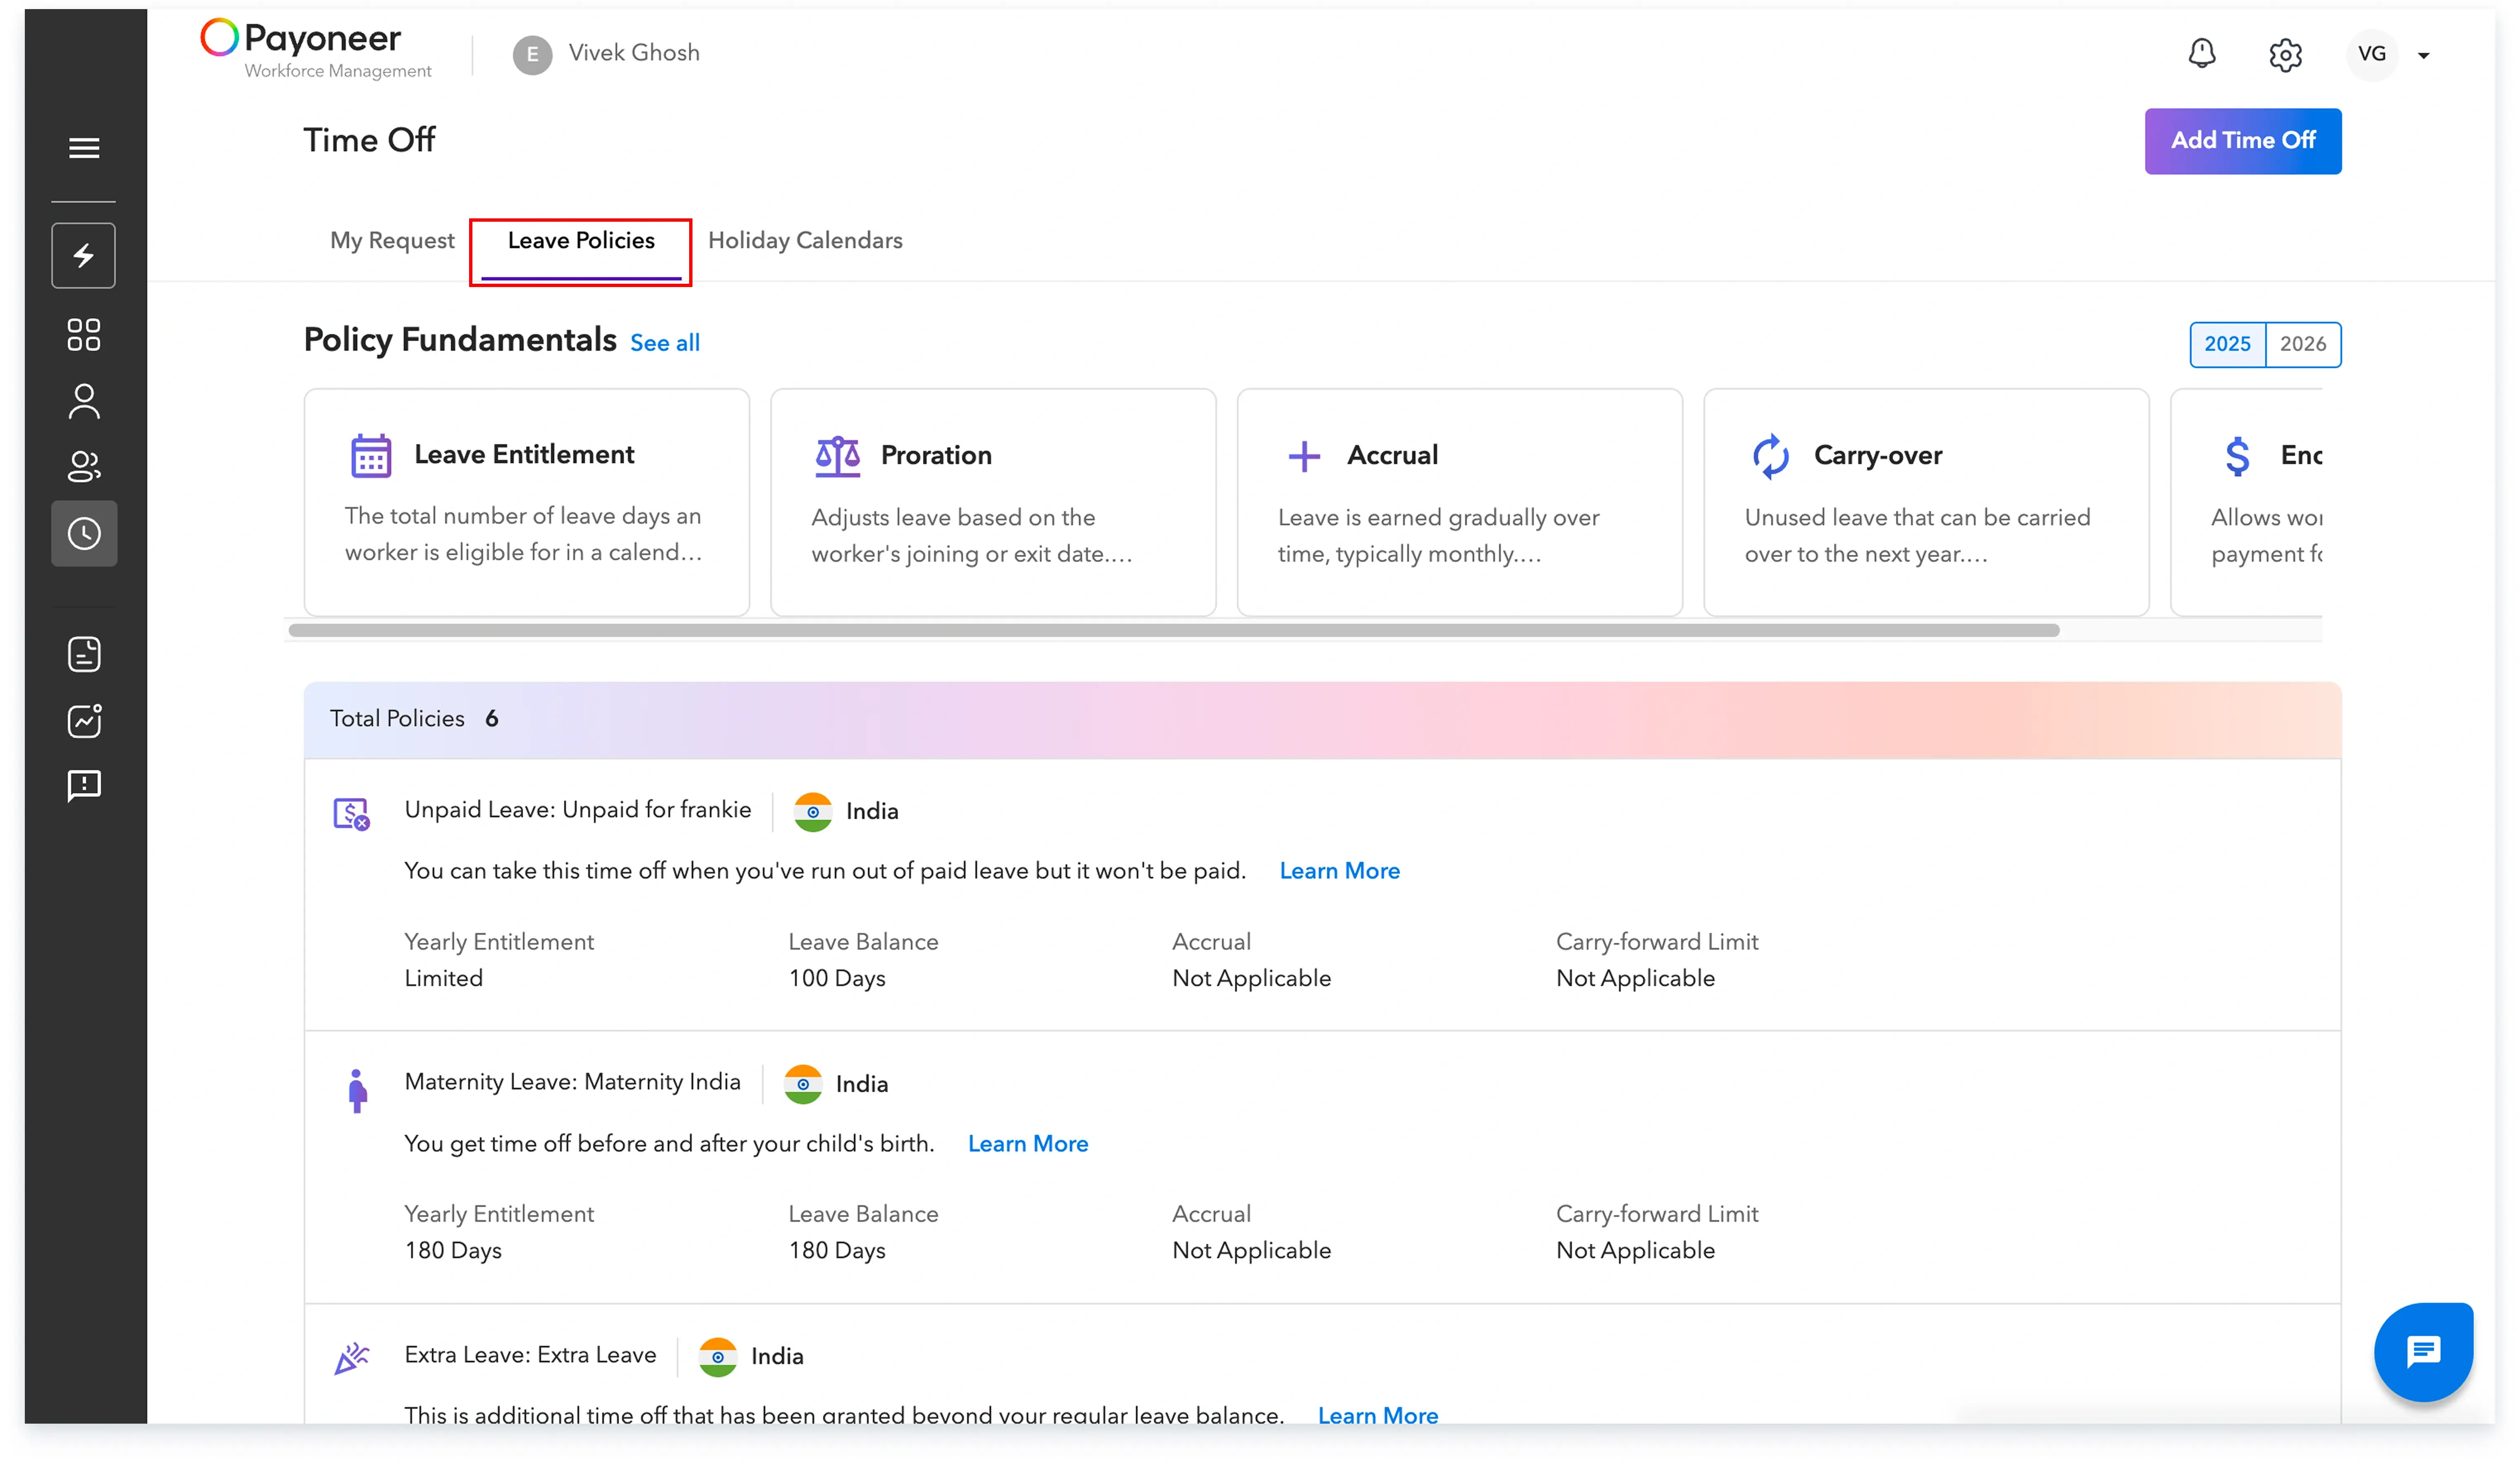Open the dashboard grid icon in sidebar
2520x1465 pixels.
[x=84, y=334]
